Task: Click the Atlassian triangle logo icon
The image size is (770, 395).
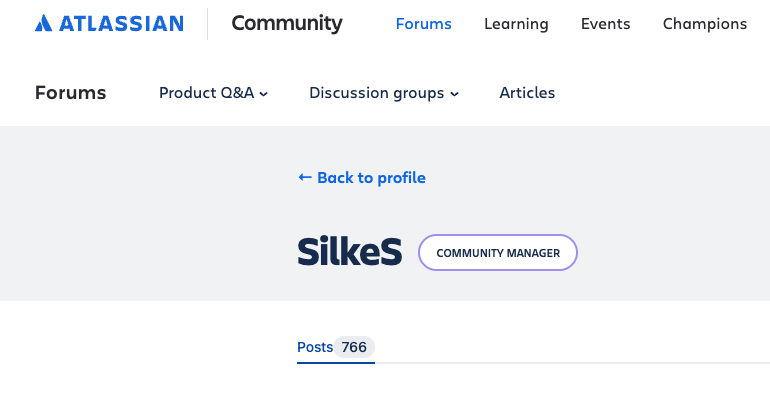Action: (43, 23)
